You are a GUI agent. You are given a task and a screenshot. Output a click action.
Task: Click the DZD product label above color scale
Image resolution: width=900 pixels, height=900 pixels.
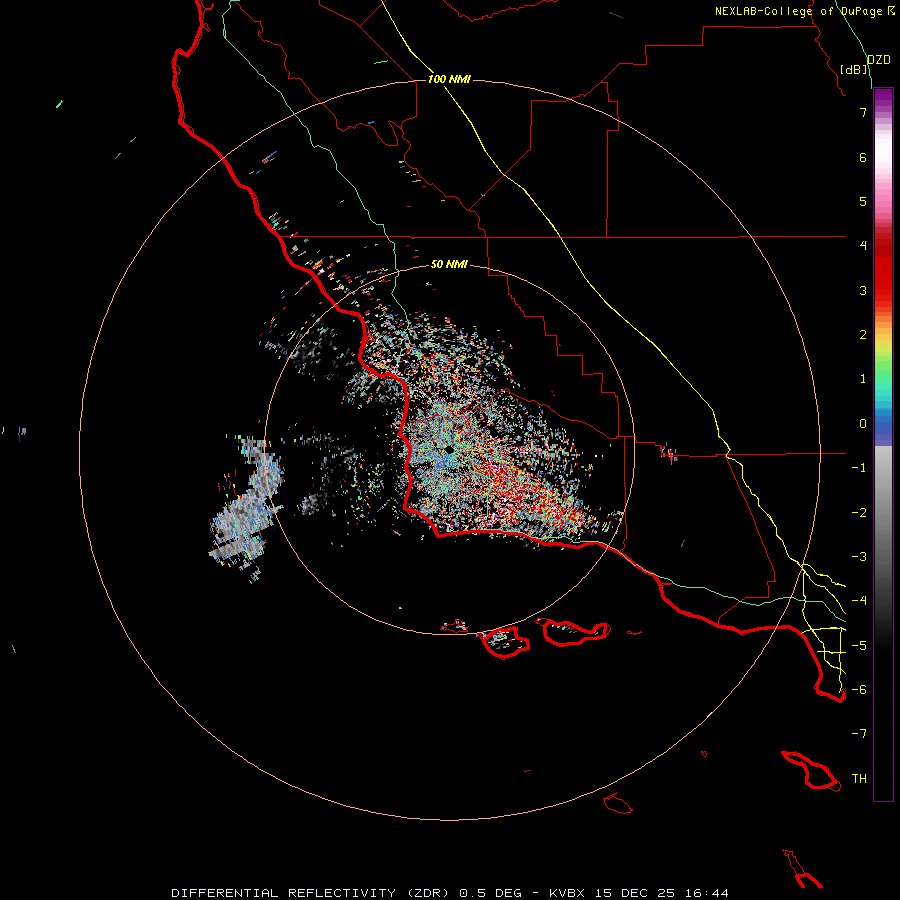point(878,60)
